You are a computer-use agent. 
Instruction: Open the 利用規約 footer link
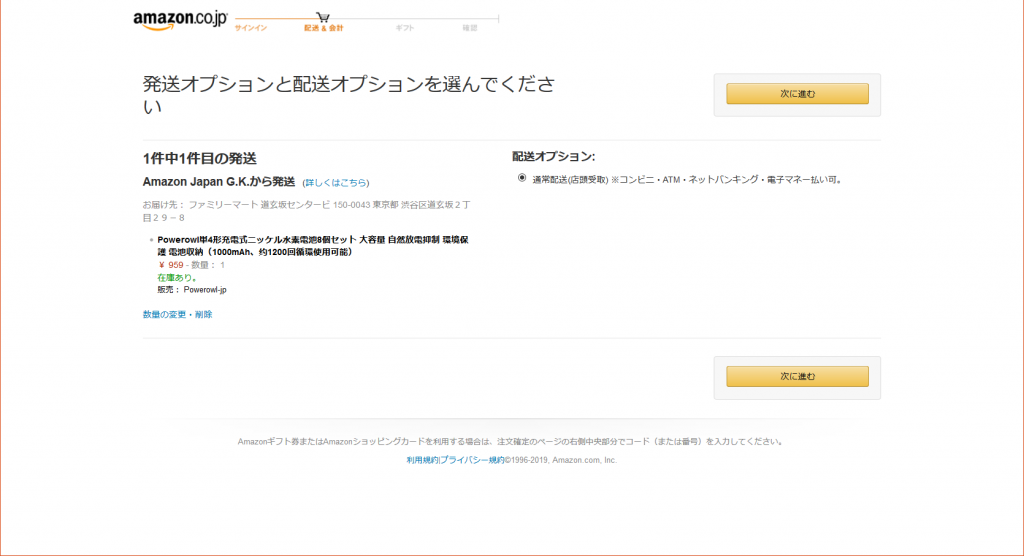coord(422,460)
